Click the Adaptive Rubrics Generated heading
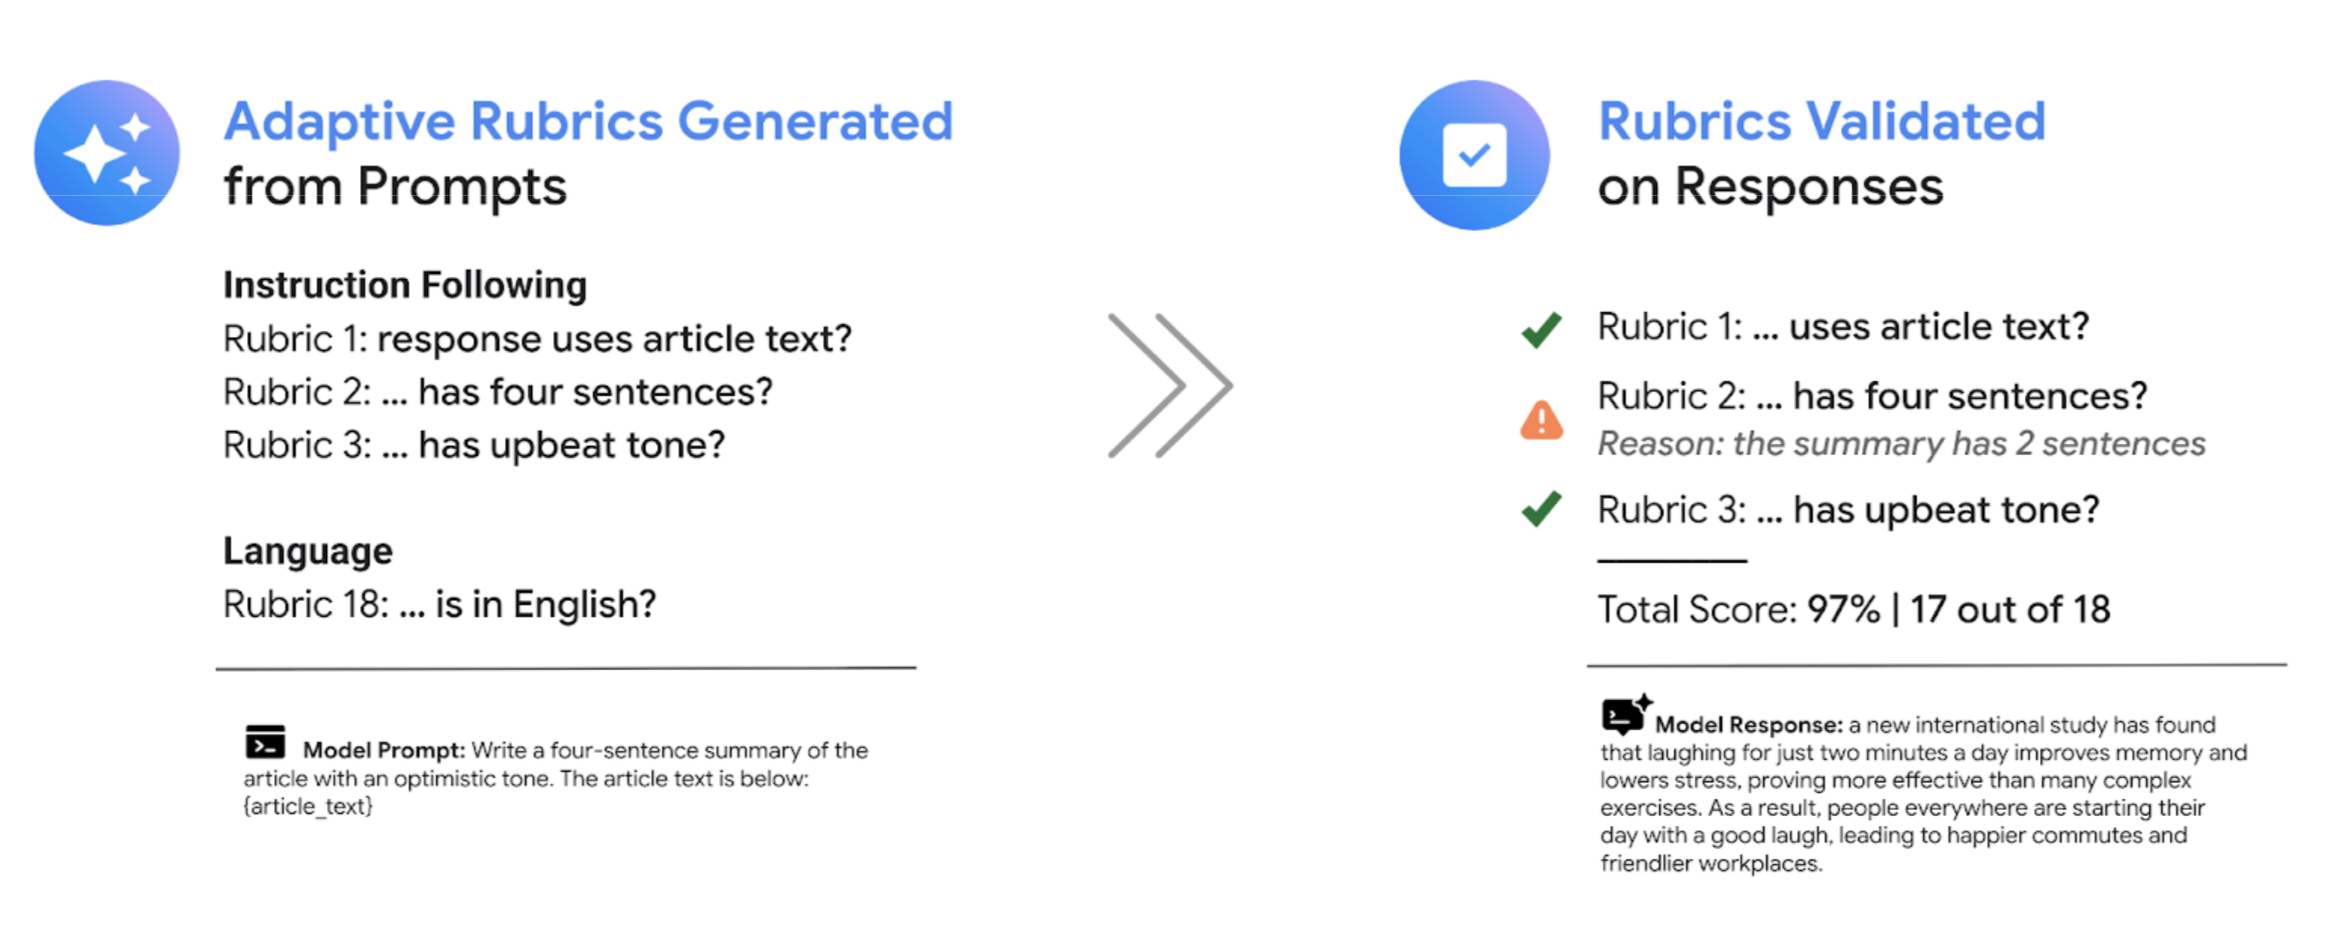 [588, 122]
